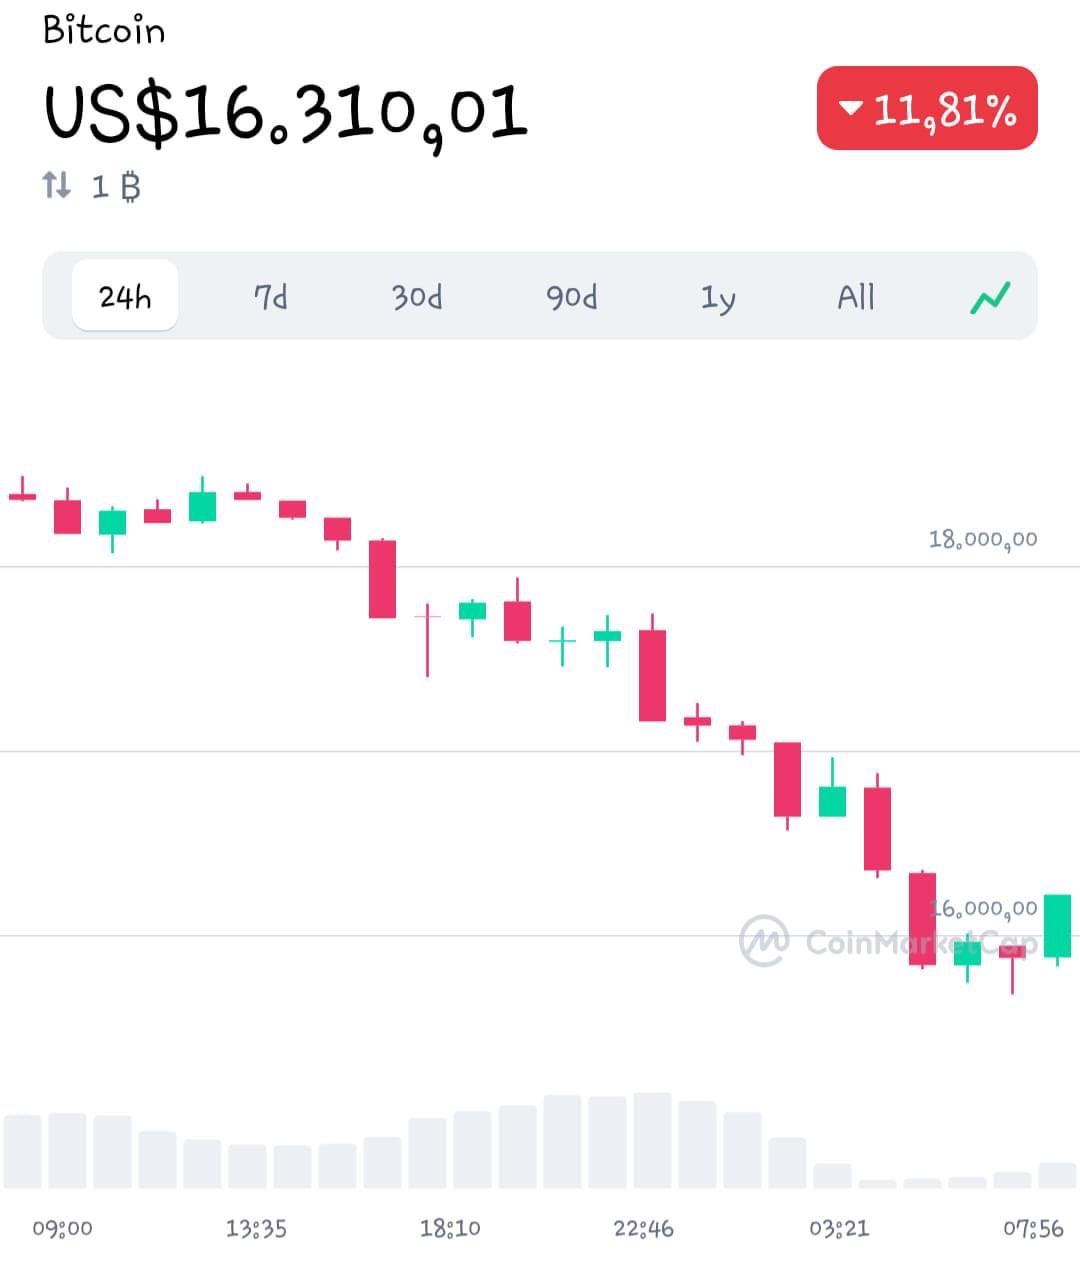Select the 24h time range tab
This screenshot has width=1080, height=1272.
click(125, 297)
